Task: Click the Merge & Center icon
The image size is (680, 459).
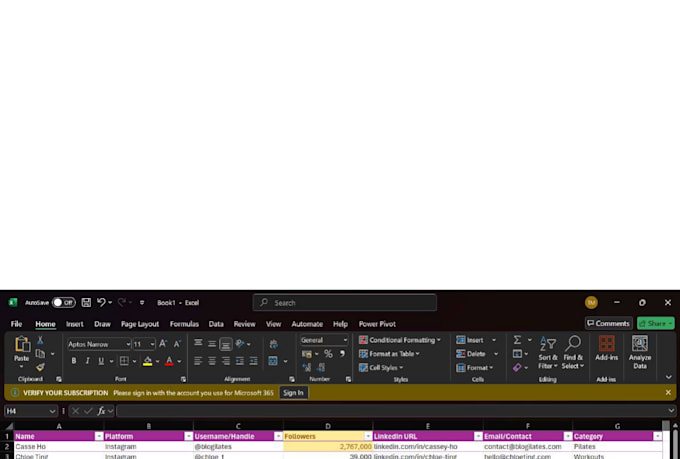Action: click(x=273, y=361)
